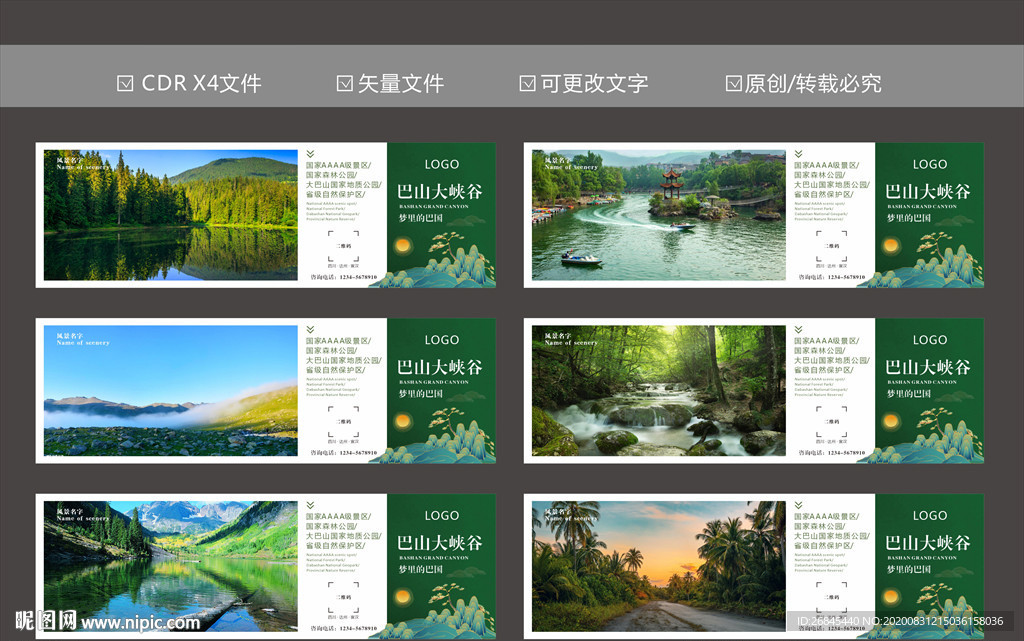The height and width of the screenshot is (641, 1024).
Task: Click the golden moon graphic on a ticket
Action: [x=403, y=245]
